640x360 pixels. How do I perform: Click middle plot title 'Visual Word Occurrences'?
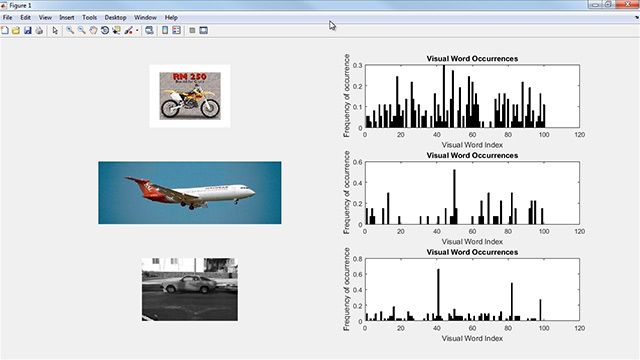tap(472, 156)
